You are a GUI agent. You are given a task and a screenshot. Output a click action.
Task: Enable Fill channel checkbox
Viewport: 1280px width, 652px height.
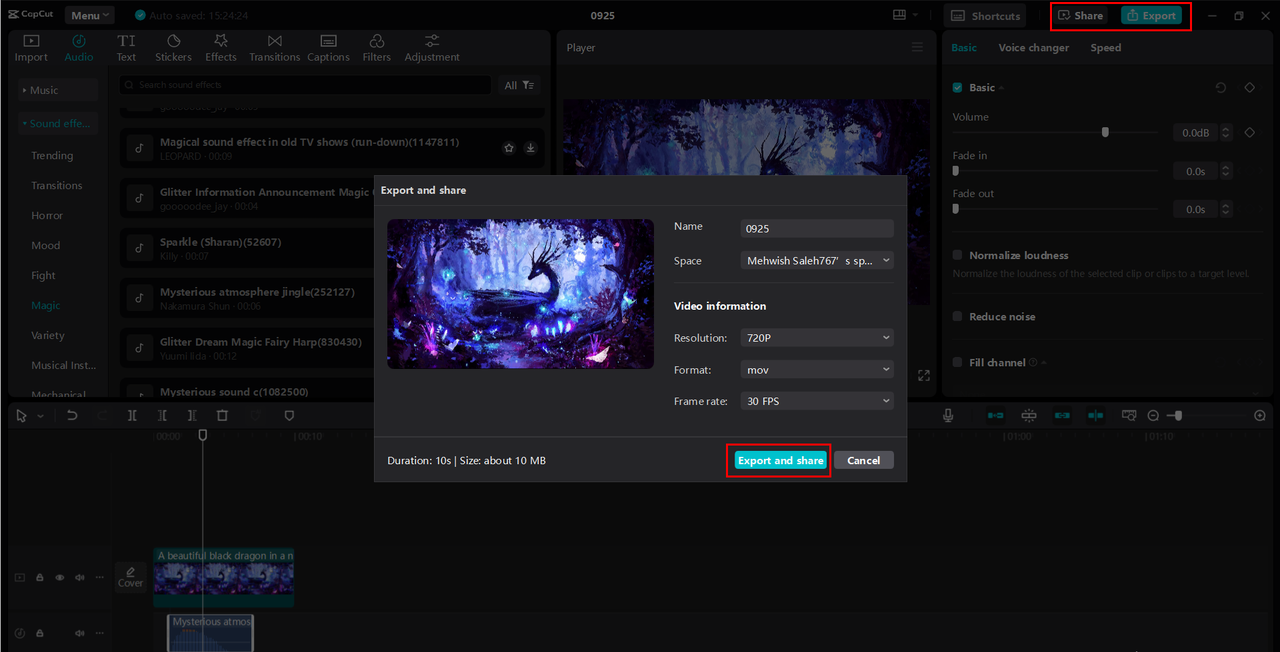point(957,362)
